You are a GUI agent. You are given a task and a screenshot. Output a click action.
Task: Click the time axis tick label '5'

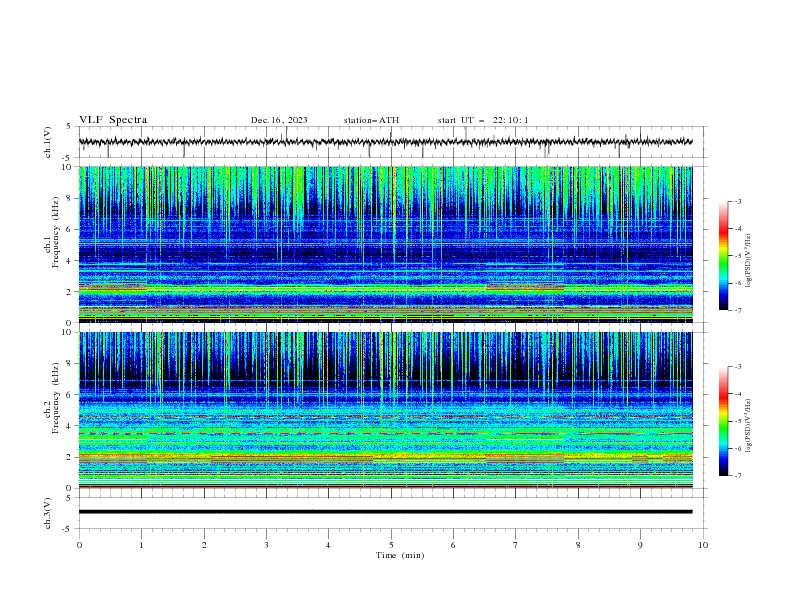coord(391,545)
